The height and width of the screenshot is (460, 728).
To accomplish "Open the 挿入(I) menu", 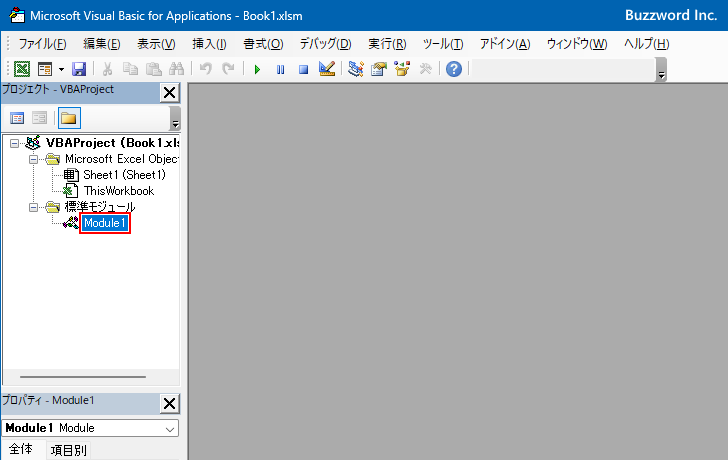I will coord(209,44).
